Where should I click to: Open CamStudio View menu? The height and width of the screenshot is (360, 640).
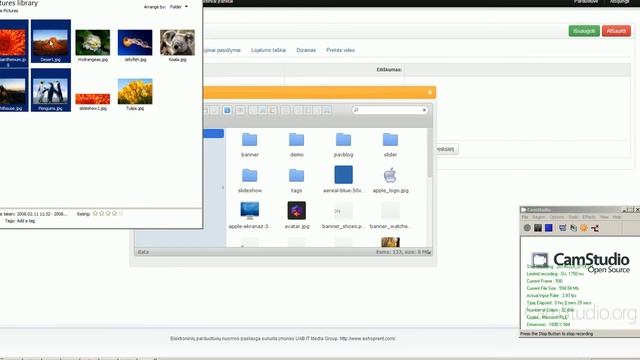(x=604, y=217)
